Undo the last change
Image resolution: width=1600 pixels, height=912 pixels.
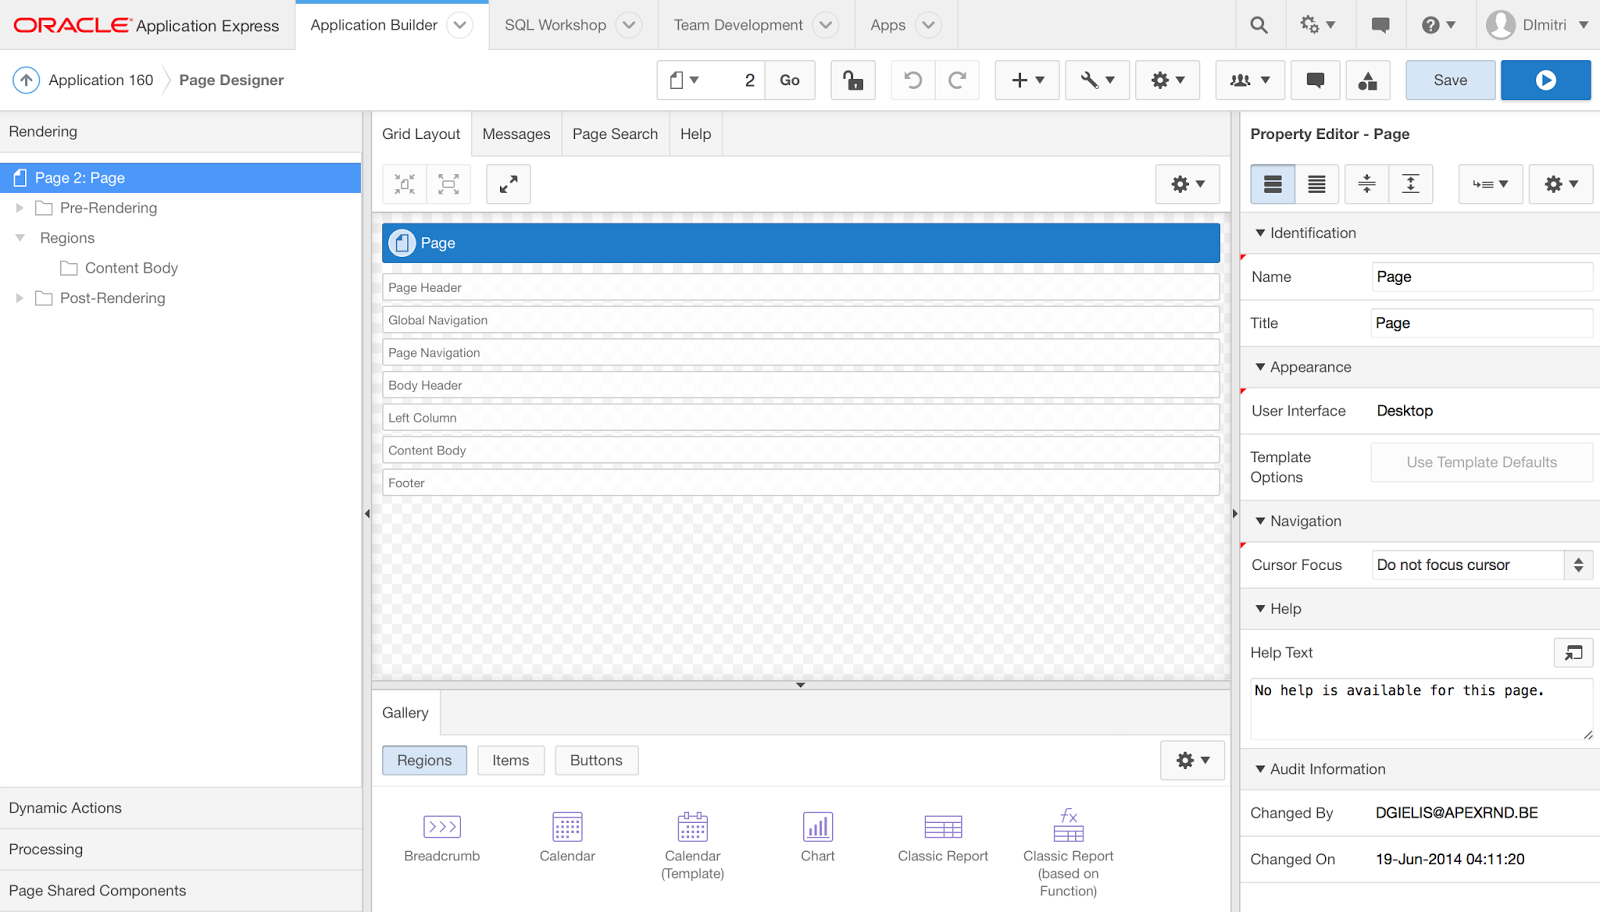click(913, 80)
